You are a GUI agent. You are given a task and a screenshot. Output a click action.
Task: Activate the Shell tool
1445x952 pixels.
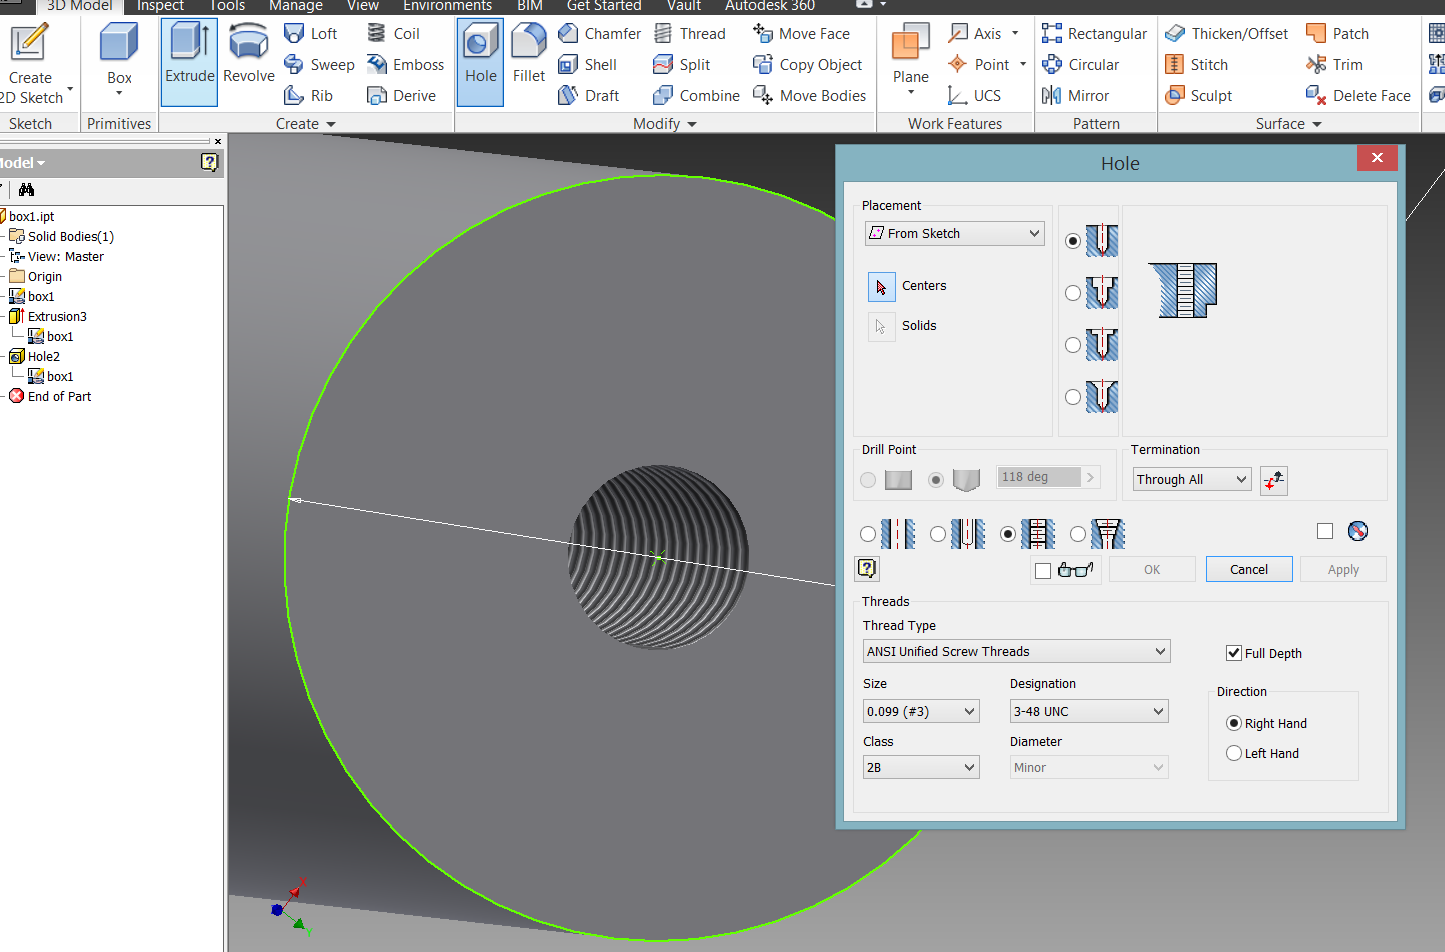[587, 64]
